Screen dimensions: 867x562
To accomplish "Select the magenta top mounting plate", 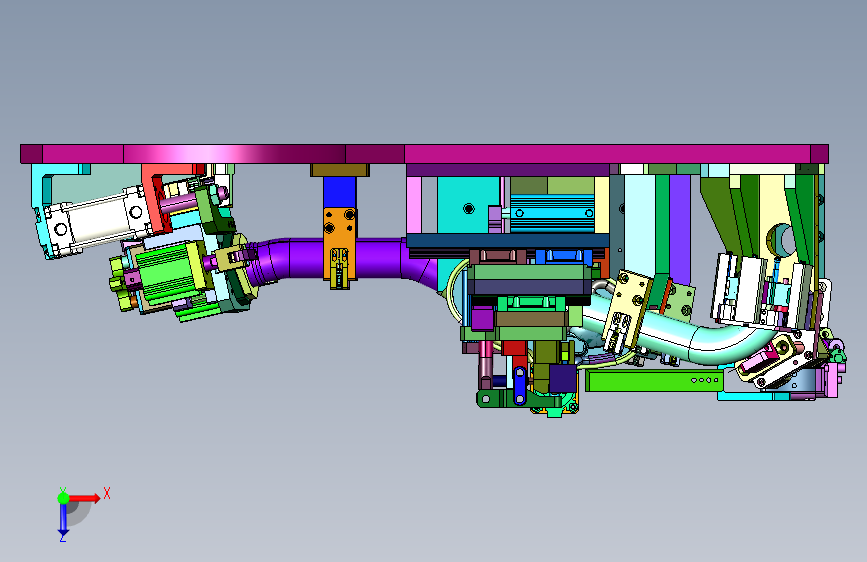I will pyautogui.click(x=424, y=154).
